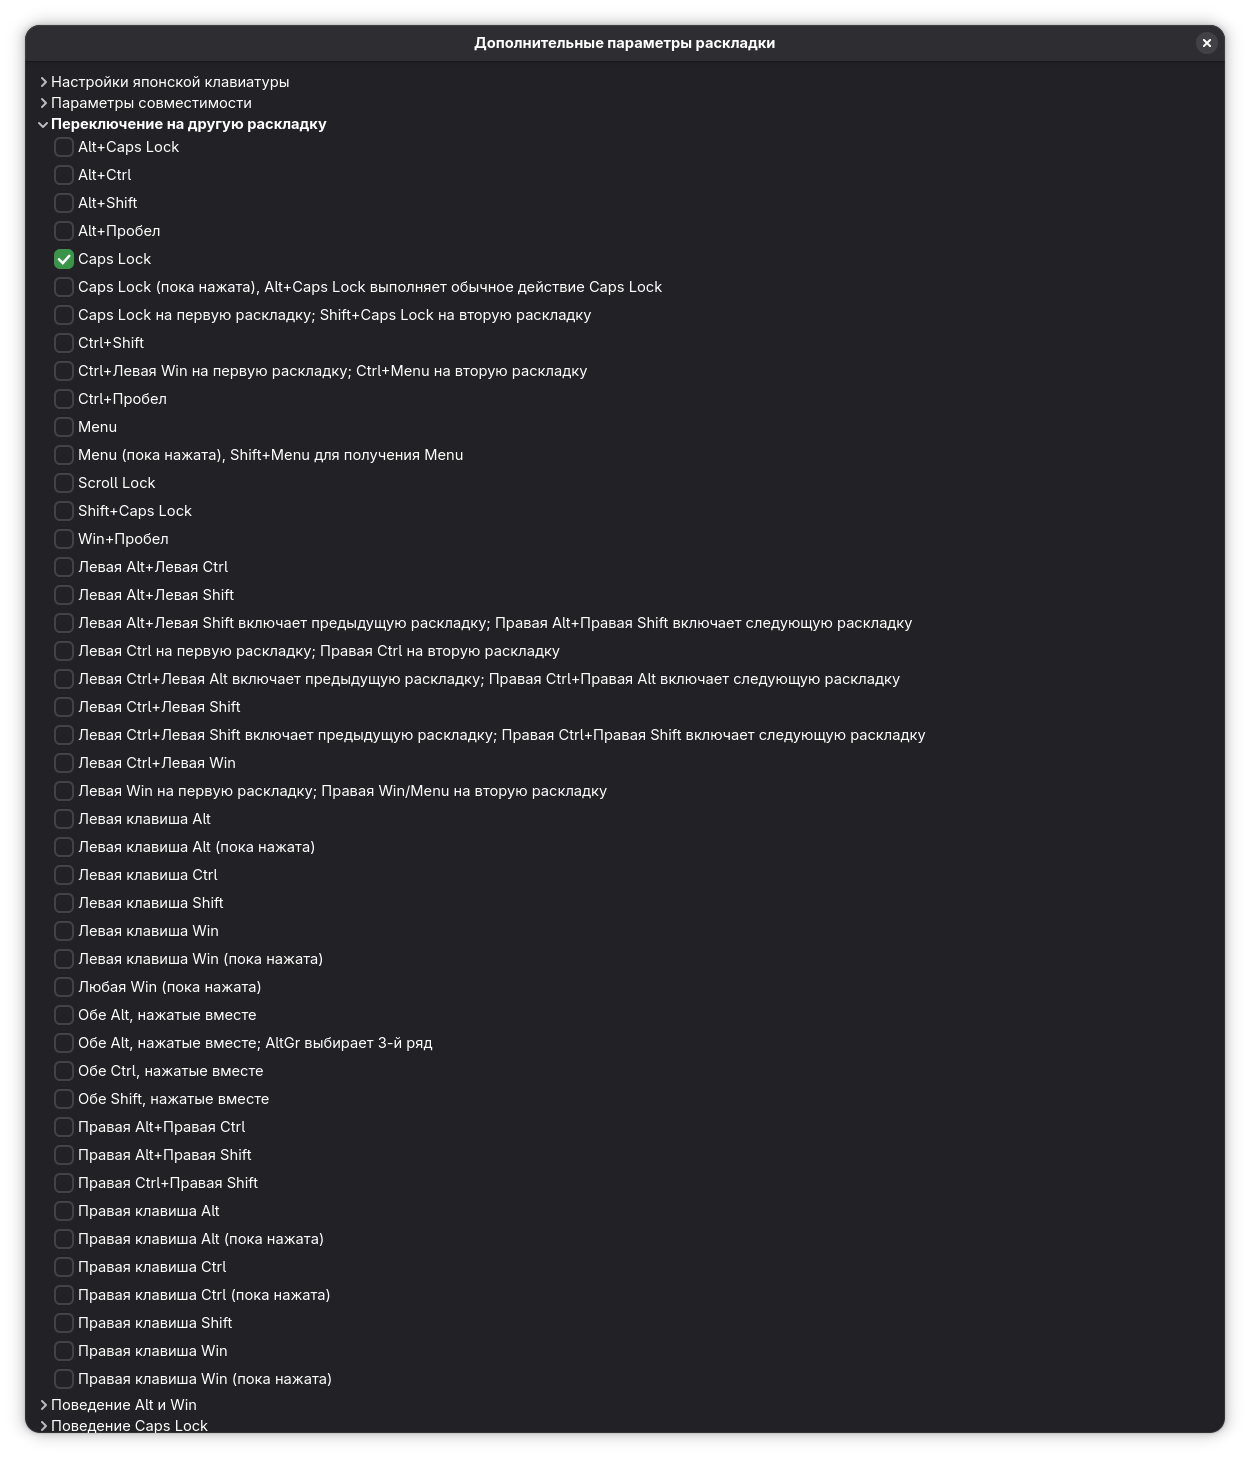1250x1458 pixels.
Task: Enable Любая Win (пока нажата) checkbox
Action: pyautogui.click(x=64, y=987)
